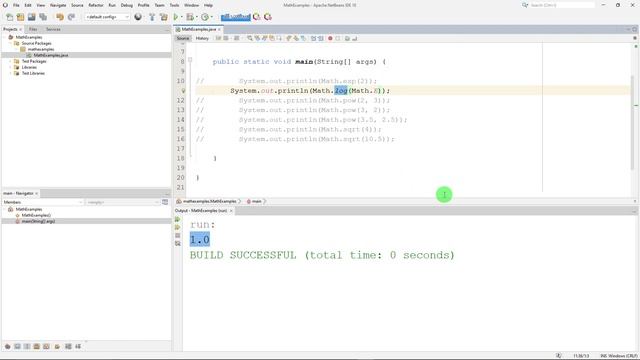This screenshot has width=640, height=360.
Task: Click the Redo toolbar icon
Action: [71, 17]
